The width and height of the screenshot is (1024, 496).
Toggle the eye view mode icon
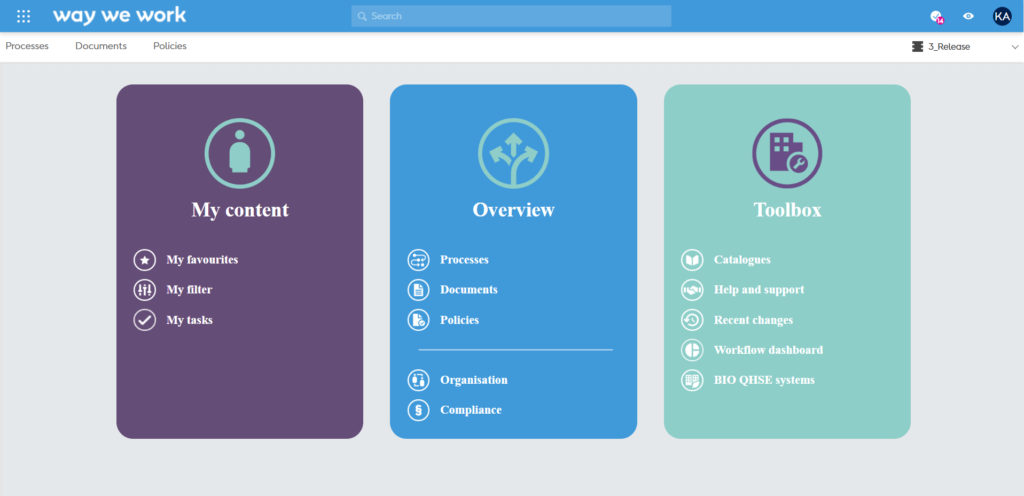point(968,16)
